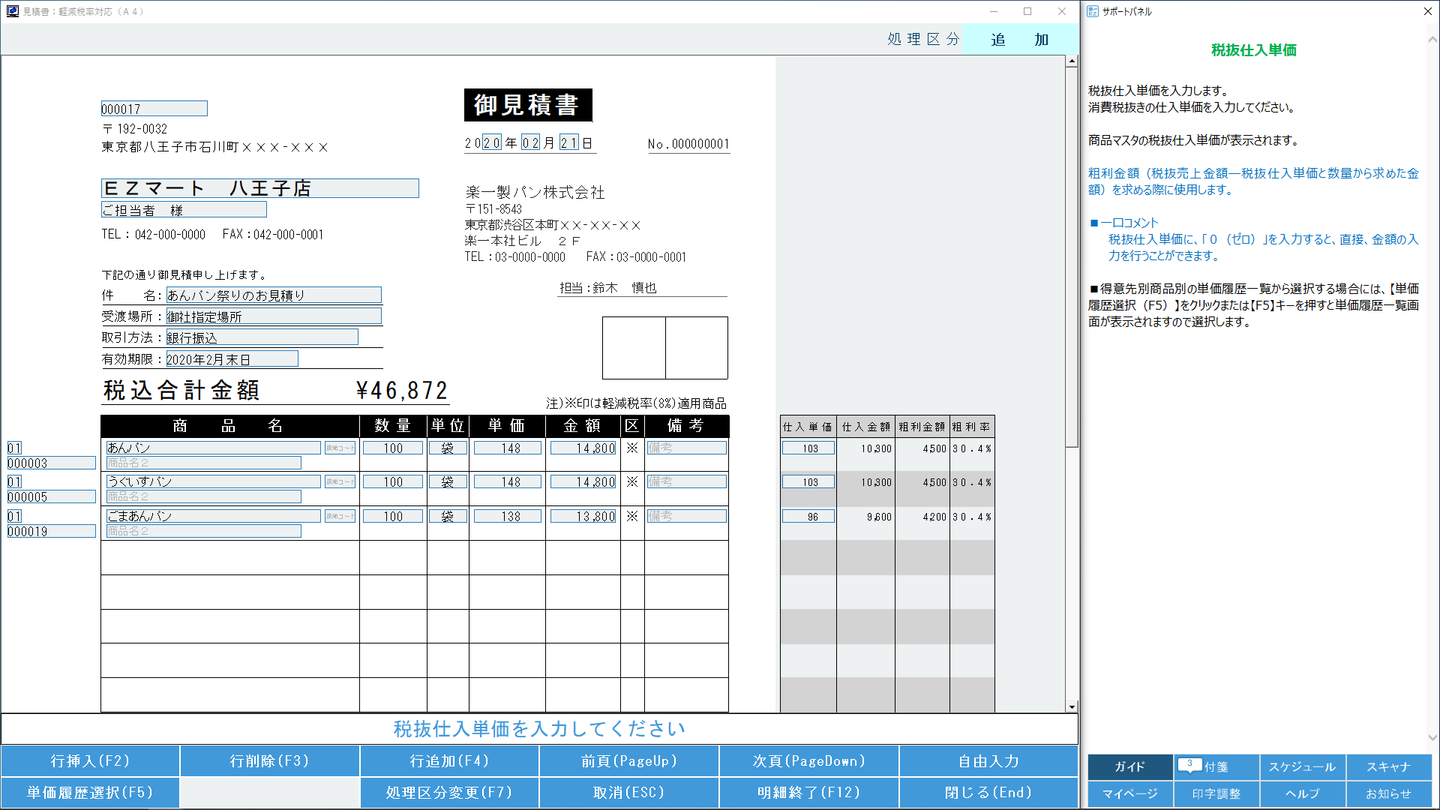The image size is (1440, 810).
Task: Cancel with 取消(ESC) button
Action: [x=628, y=792]
